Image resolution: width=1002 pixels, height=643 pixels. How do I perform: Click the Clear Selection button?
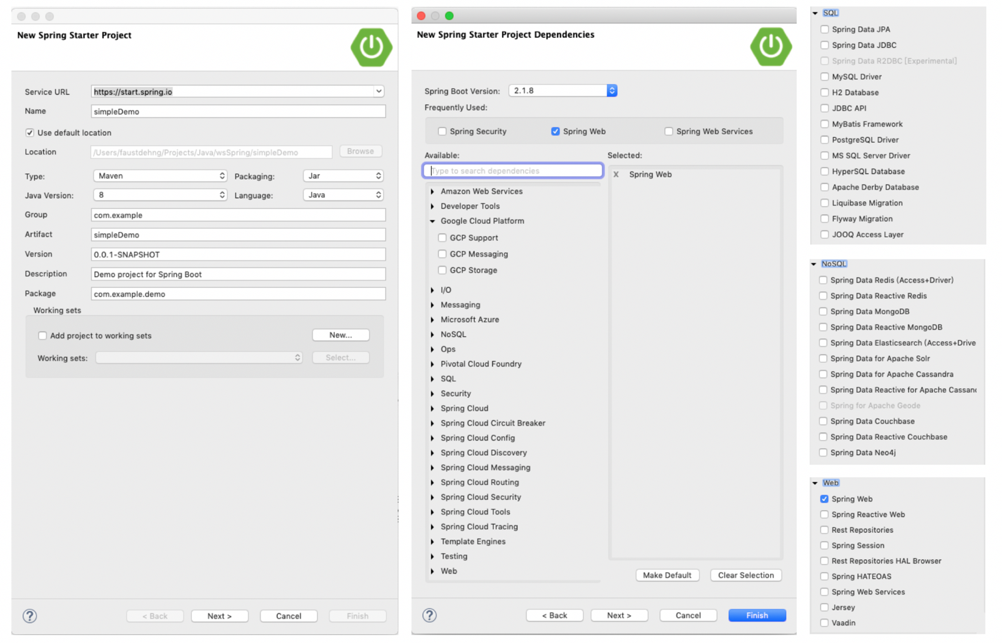pos(746,575)
